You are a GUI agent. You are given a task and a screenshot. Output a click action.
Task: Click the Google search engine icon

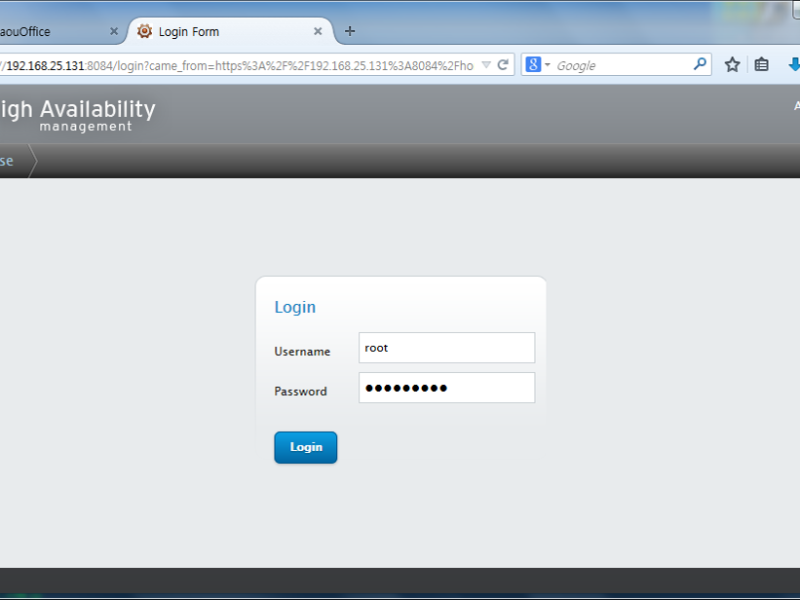point(533,65)
